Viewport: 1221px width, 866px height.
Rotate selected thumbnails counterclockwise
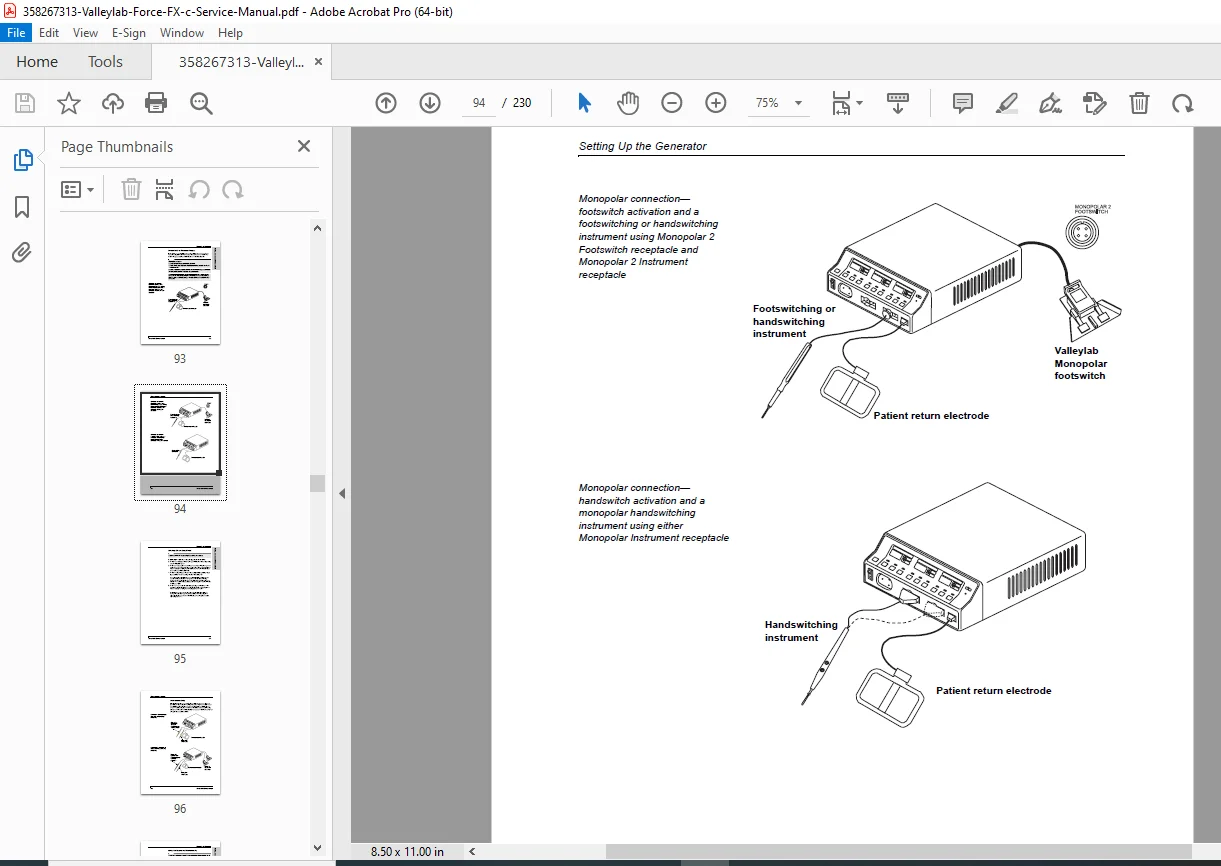click(x=199, y=190)
